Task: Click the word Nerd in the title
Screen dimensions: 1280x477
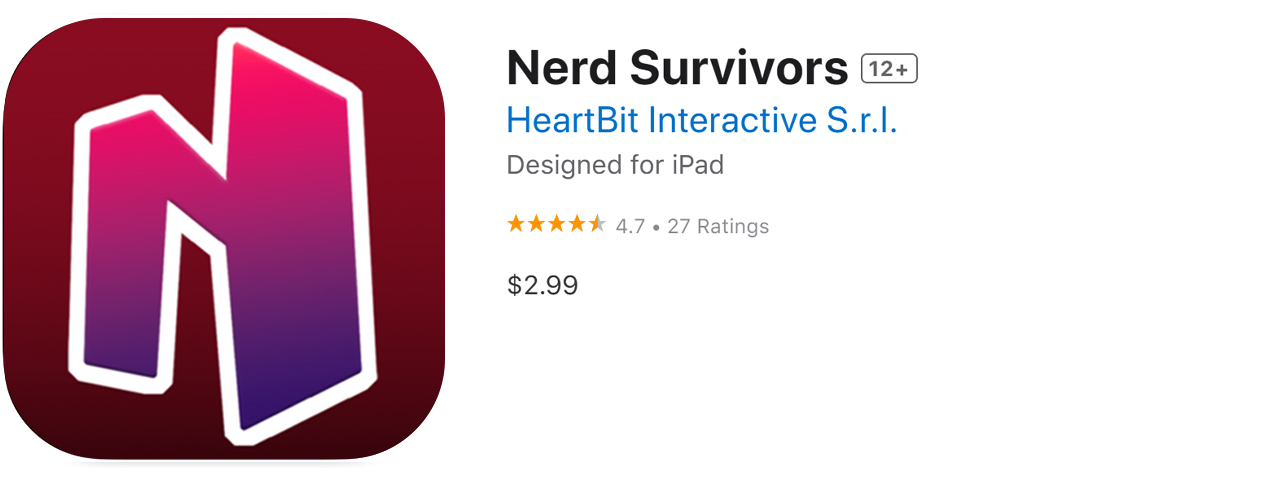Action: pos(561,68)
